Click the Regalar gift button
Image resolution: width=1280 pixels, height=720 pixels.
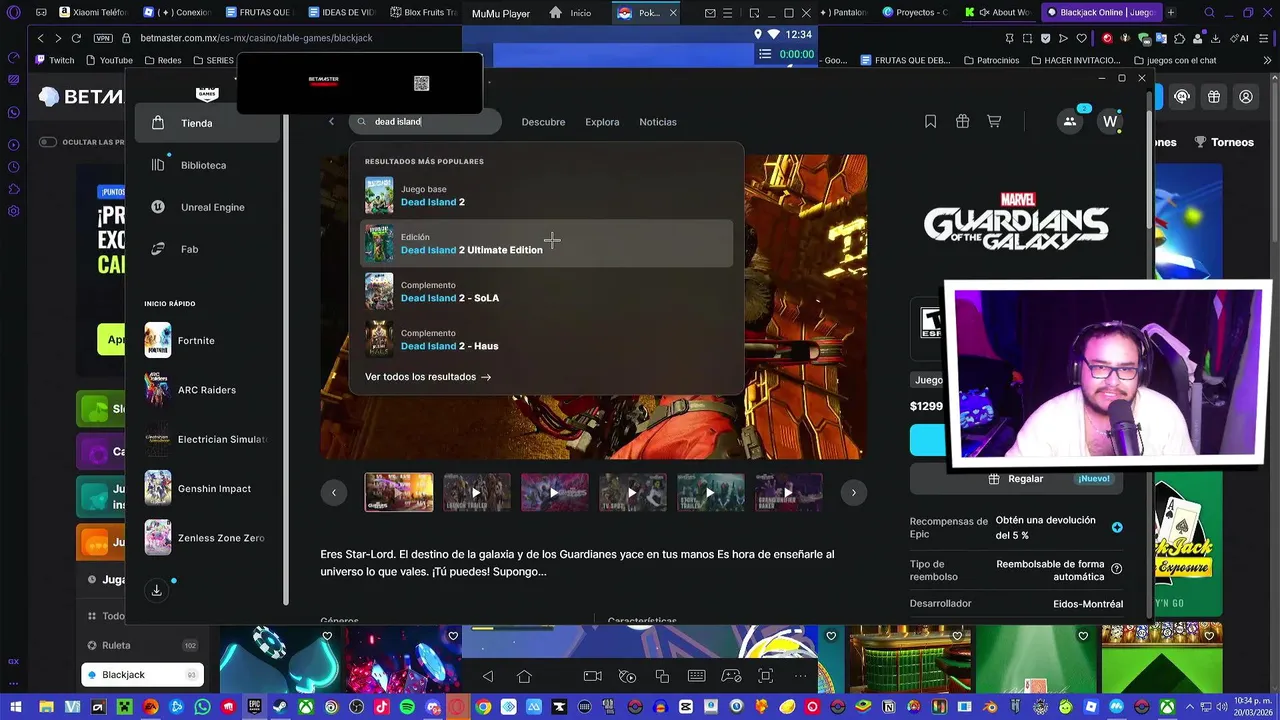[1016, 479]
